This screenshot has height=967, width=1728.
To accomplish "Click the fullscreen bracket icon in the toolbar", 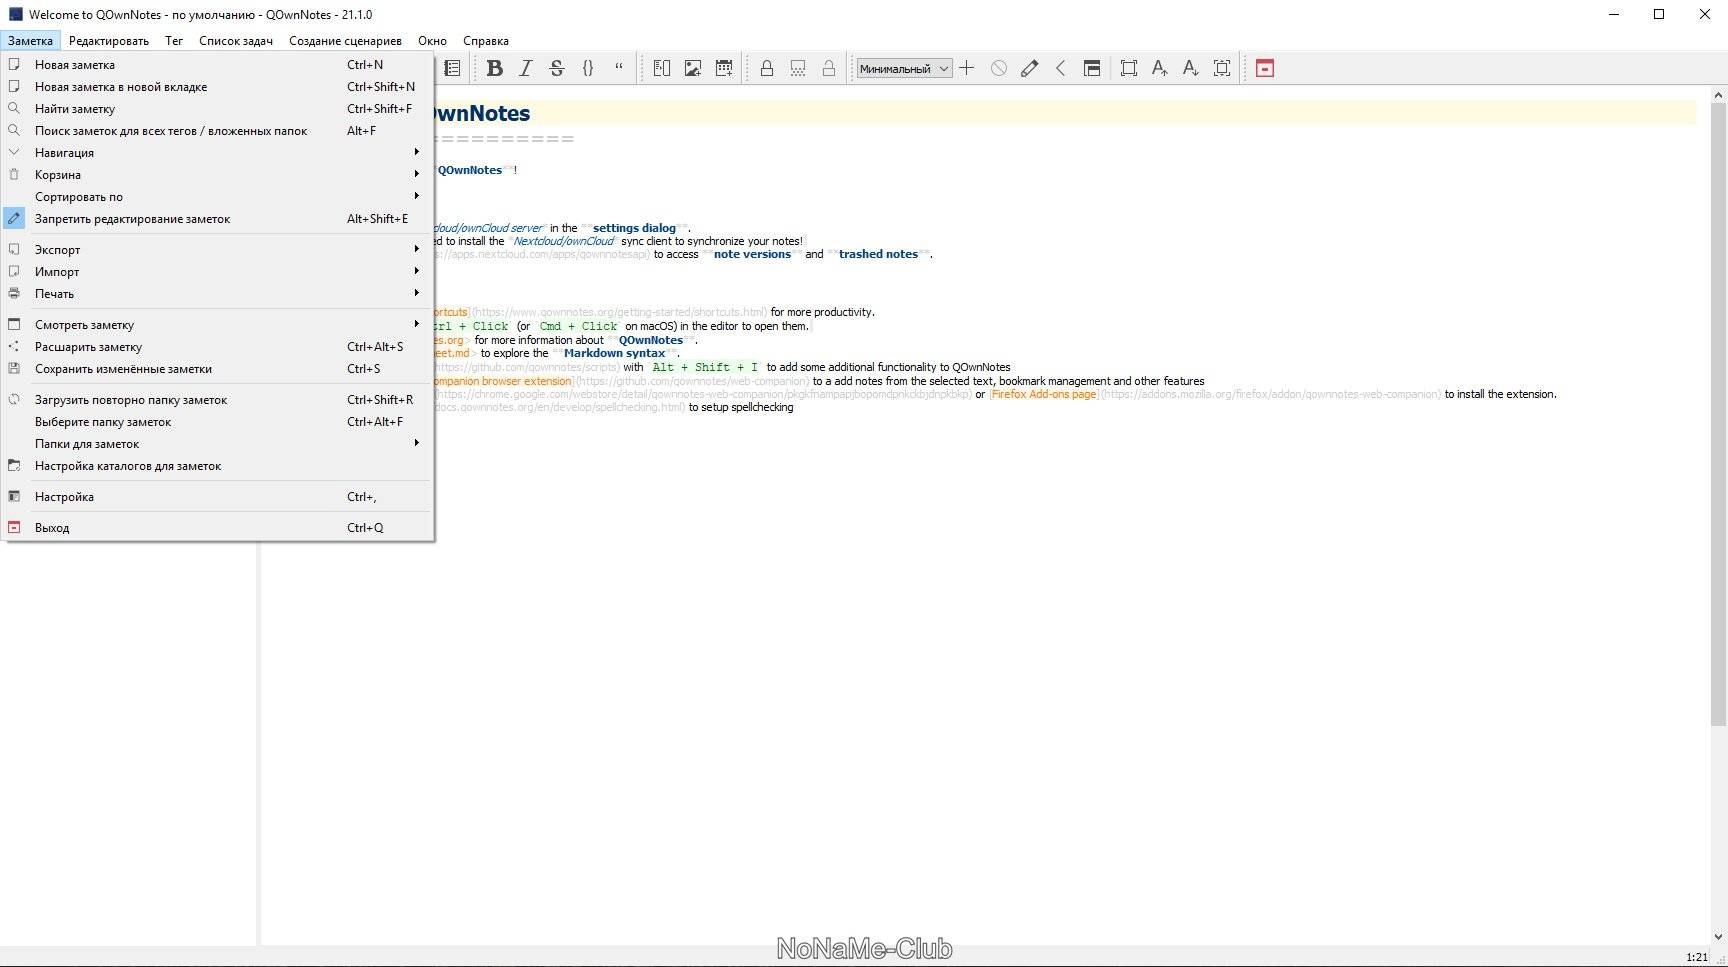I will coord(1222,68).
